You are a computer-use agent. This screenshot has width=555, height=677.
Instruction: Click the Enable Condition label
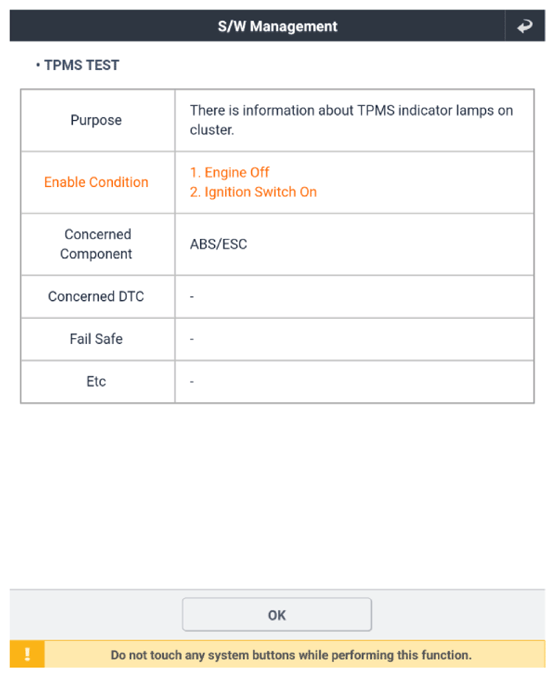coord(96,182)
